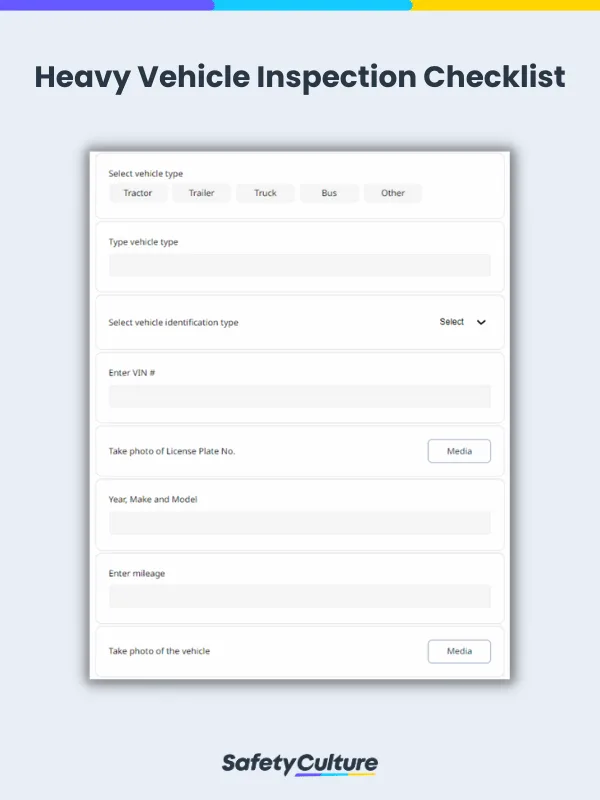Screen dimensions: 600x800
Task: Select Bus as the vehicle type
Action: 329,193
